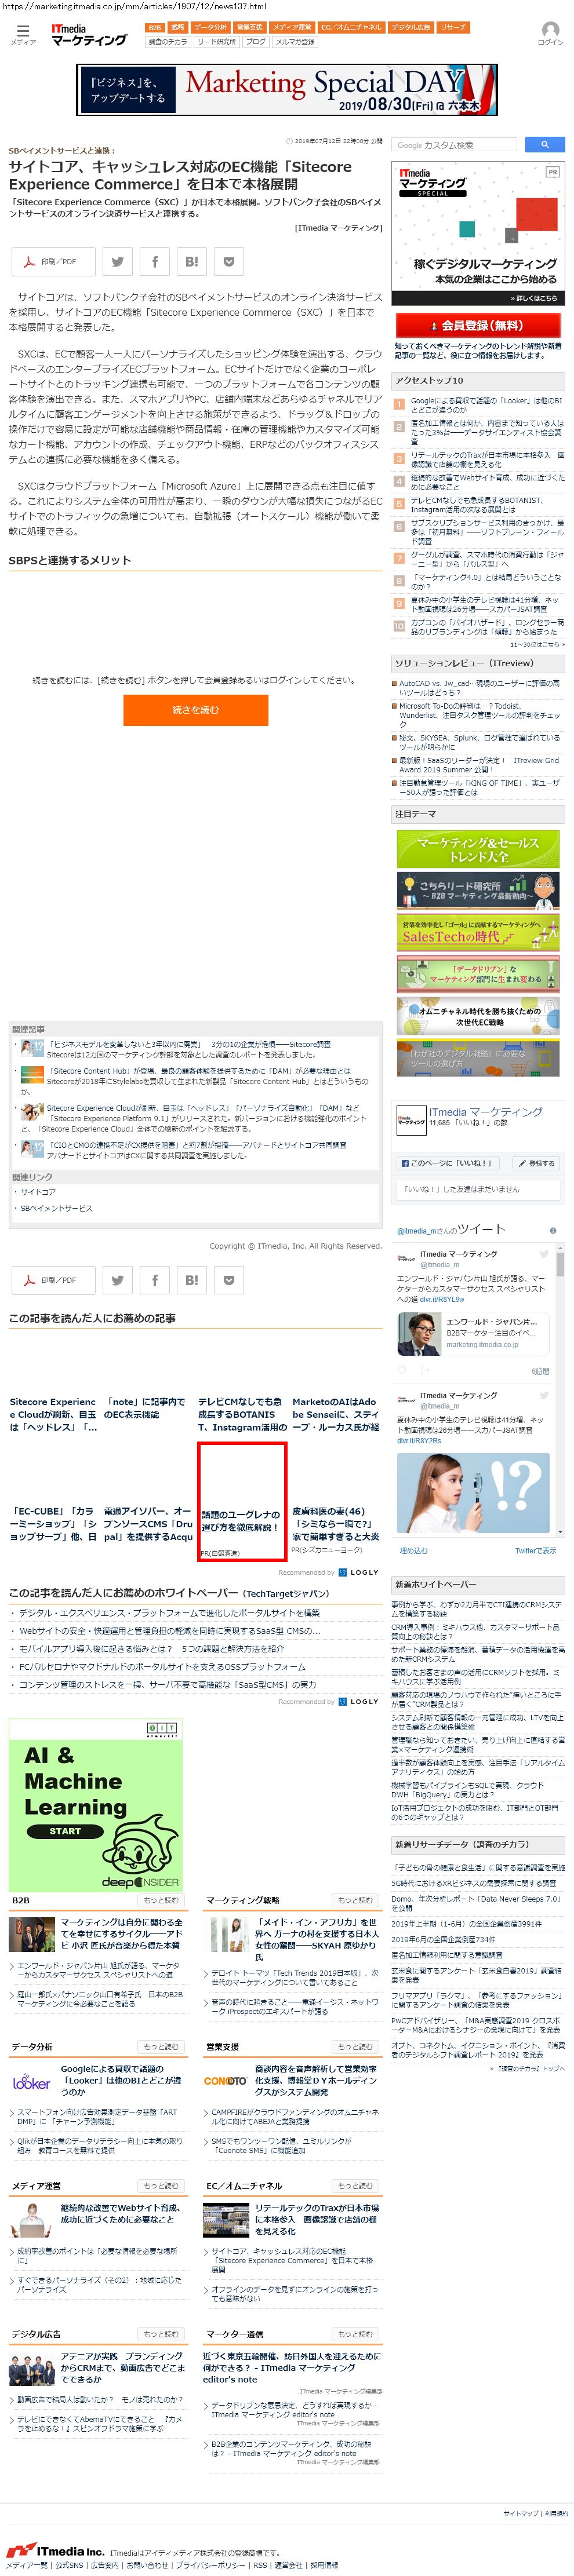Open the マーケティング&セールス トレンド大全 banner

click(478, 849)
